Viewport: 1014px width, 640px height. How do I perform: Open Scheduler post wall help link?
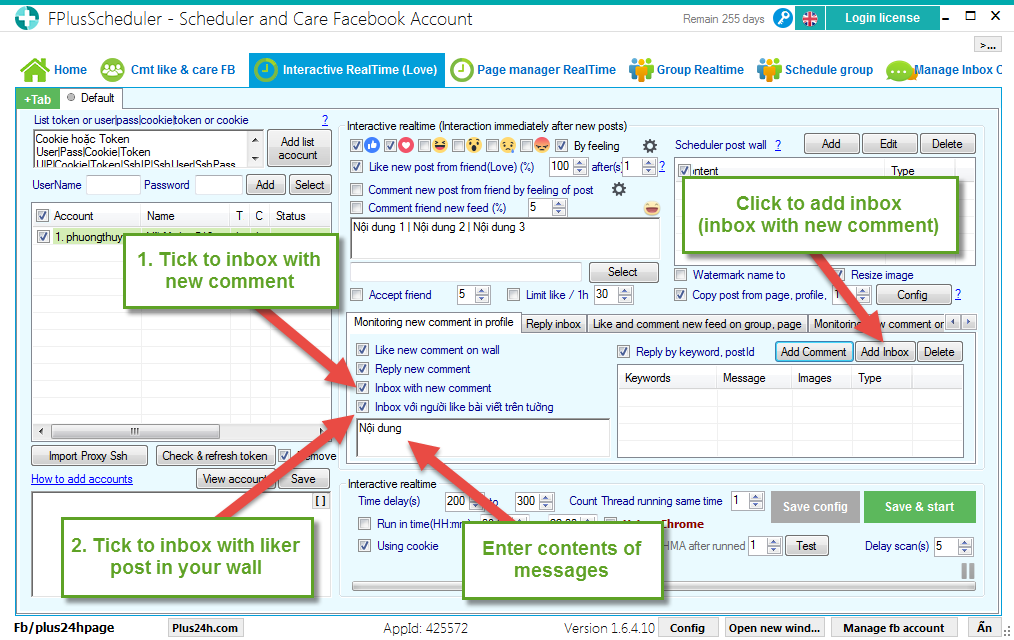pyautogui.click(x=778, y=145)
